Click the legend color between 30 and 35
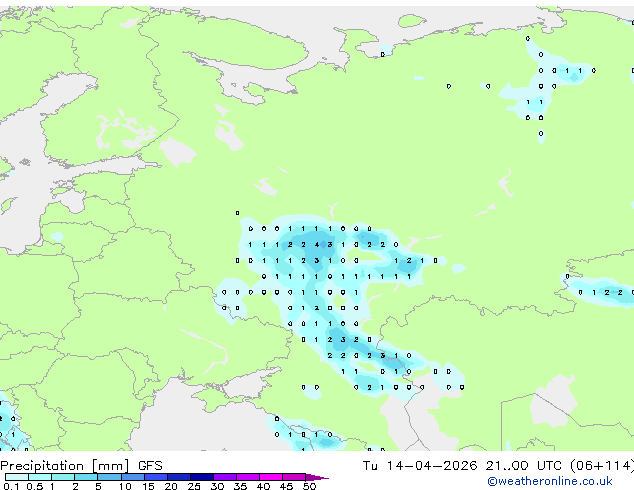Screen dimensions: 634x490 click(225, 477)
